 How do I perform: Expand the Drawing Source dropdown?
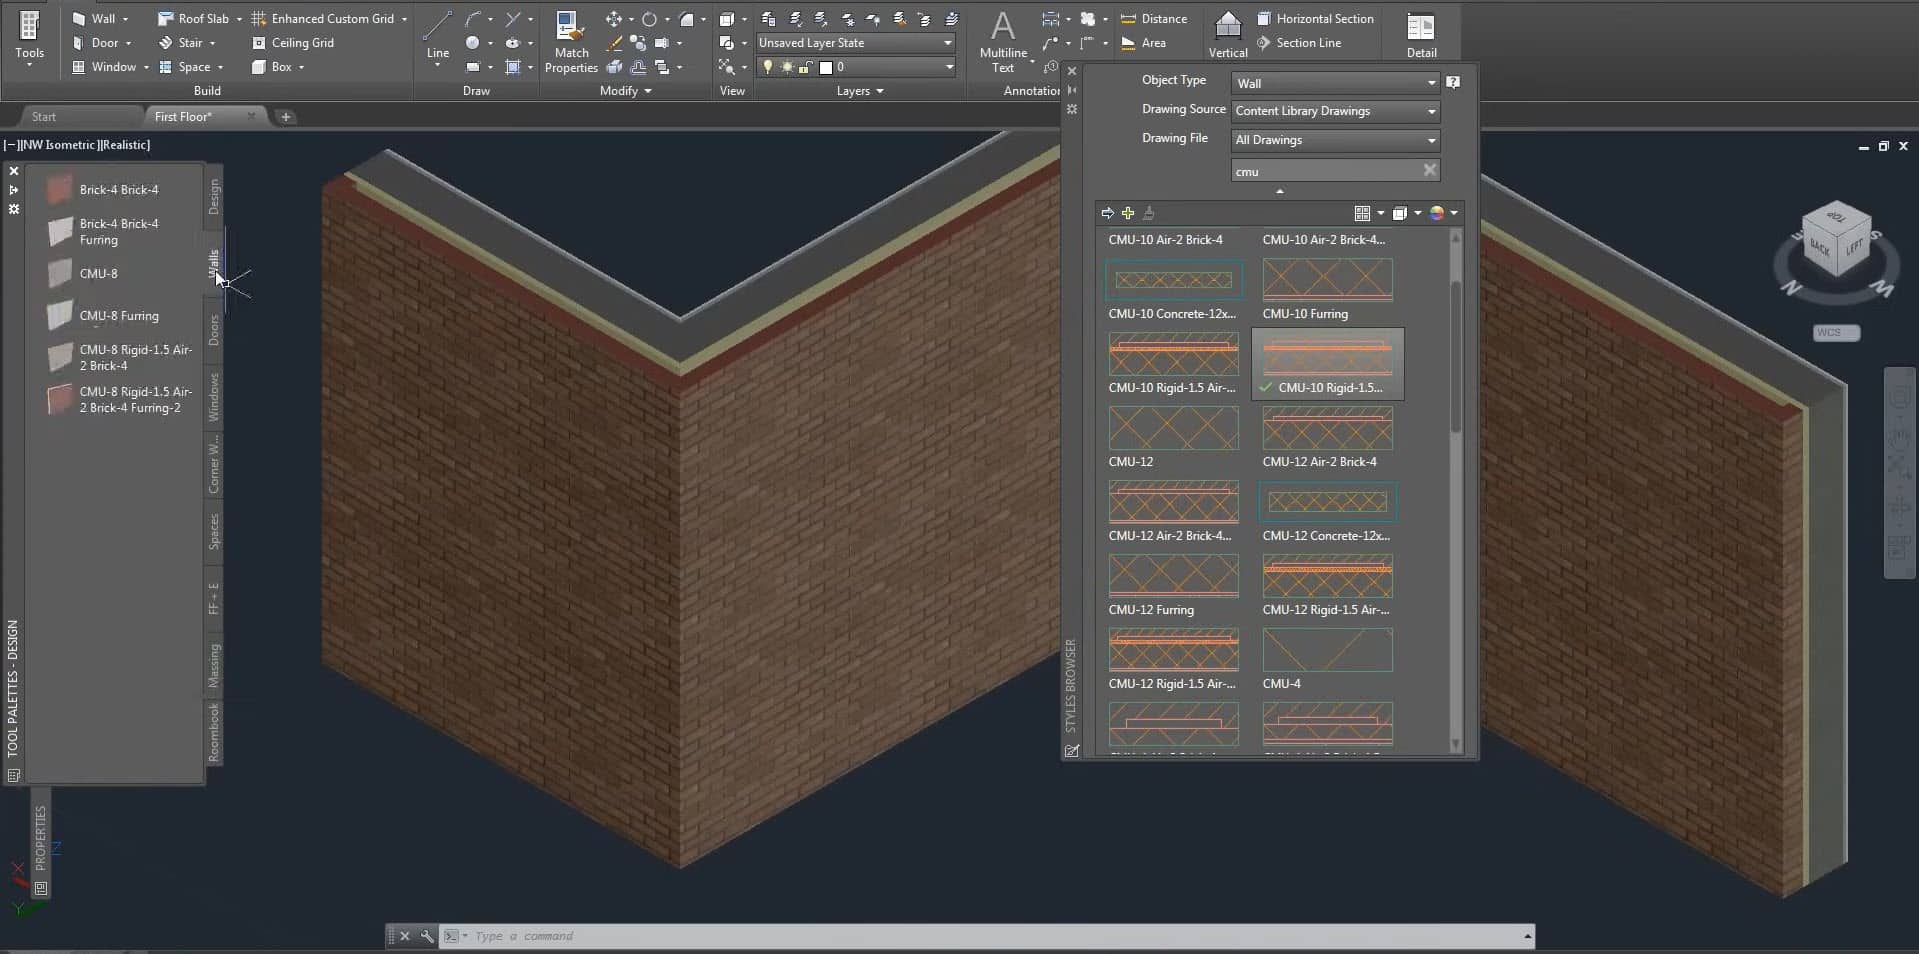point(1334,111)
